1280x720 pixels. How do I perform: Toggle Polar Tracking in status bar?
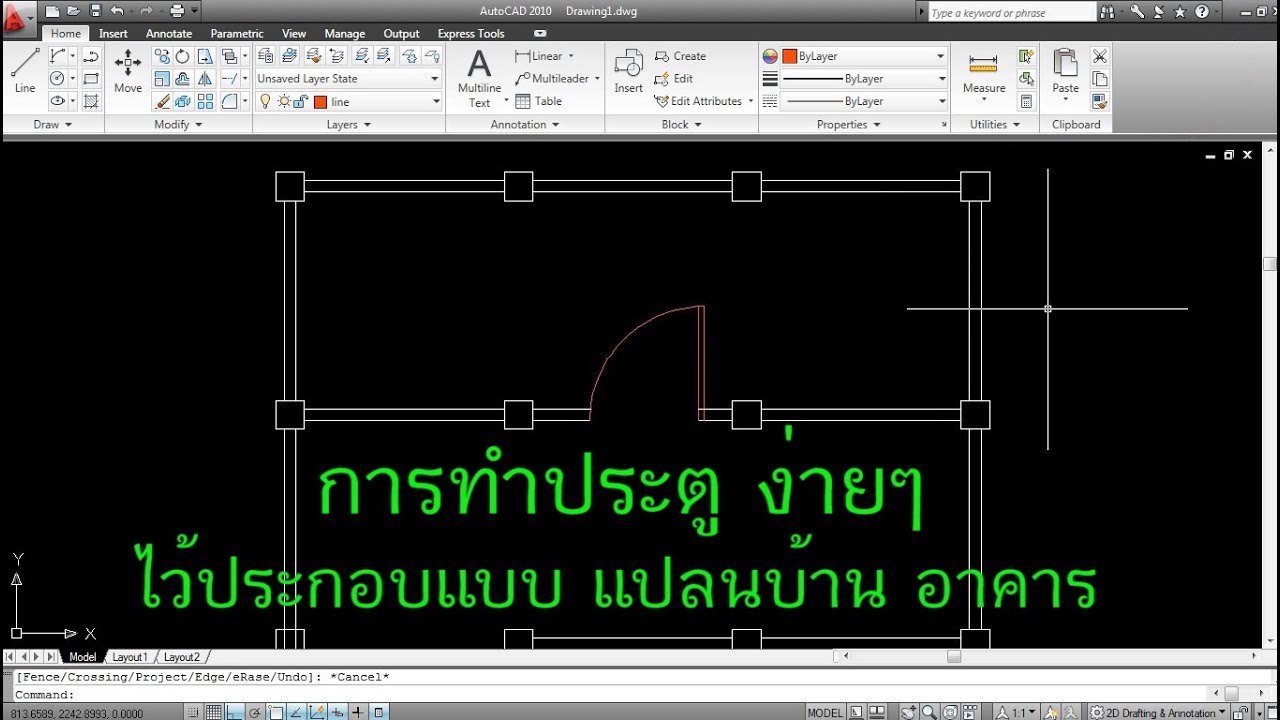pyautogui.click(x=255, y=713)
